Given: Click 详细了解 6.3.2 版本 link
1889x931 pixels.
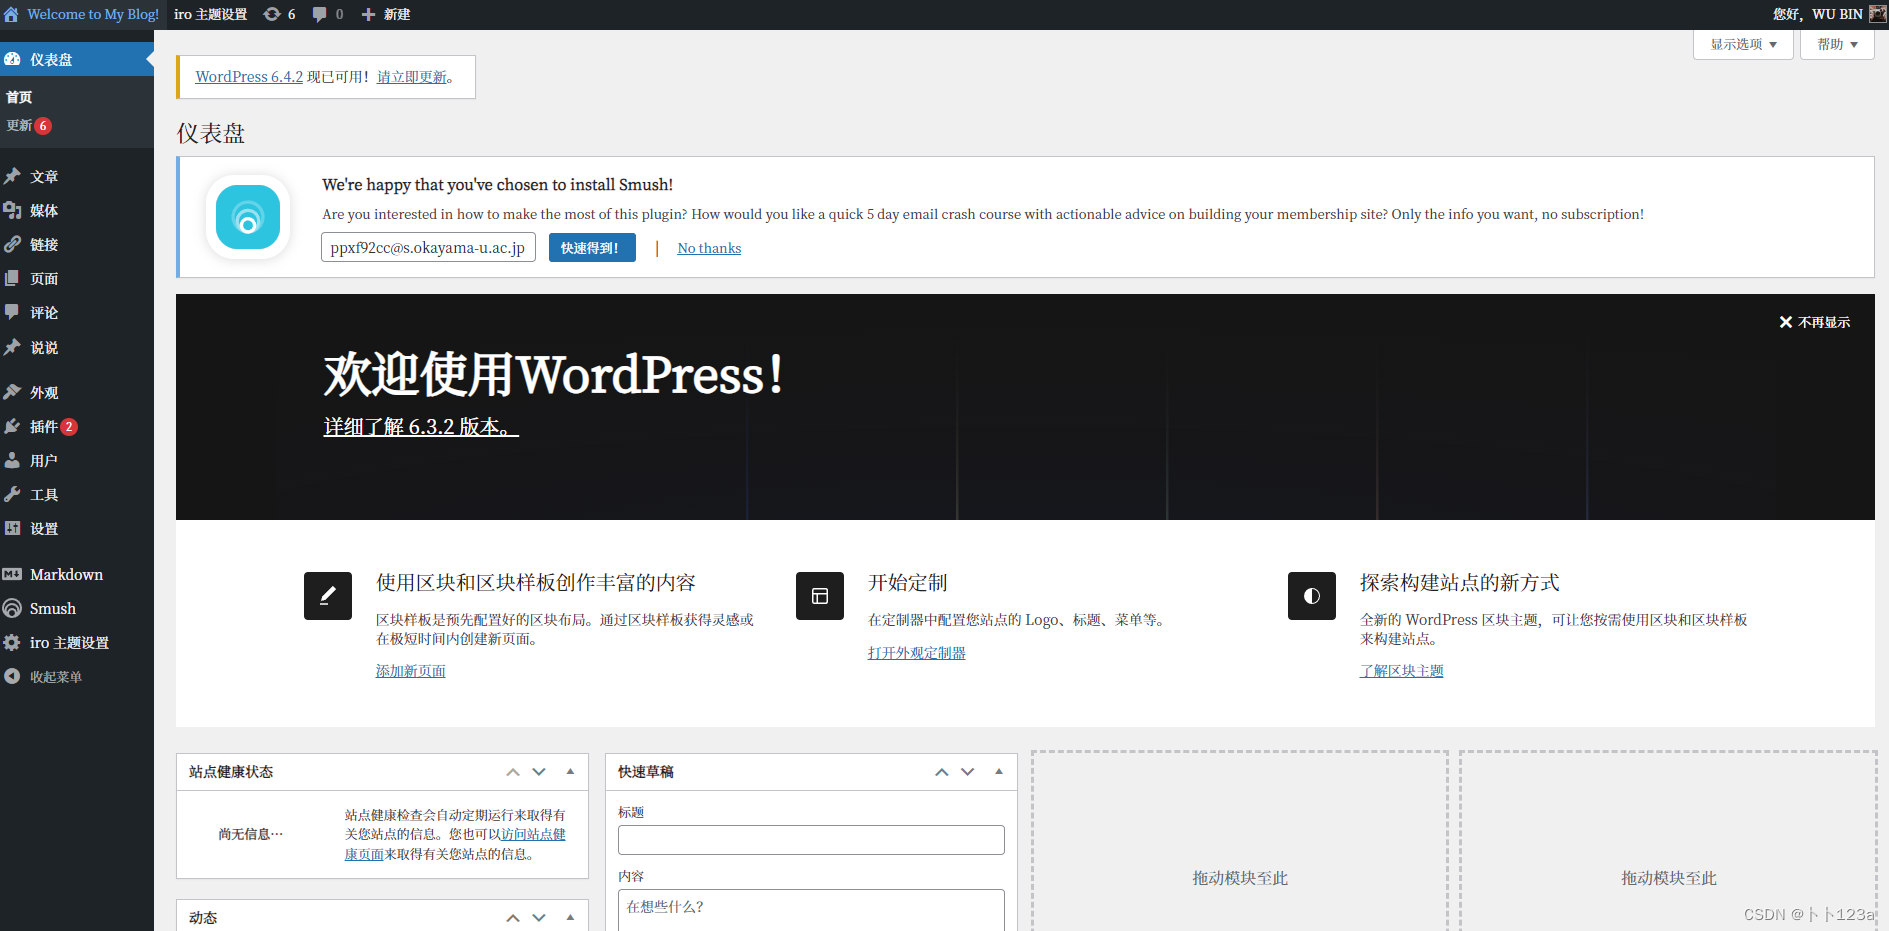Looking at the screenshot, I should tap(421, 427).
